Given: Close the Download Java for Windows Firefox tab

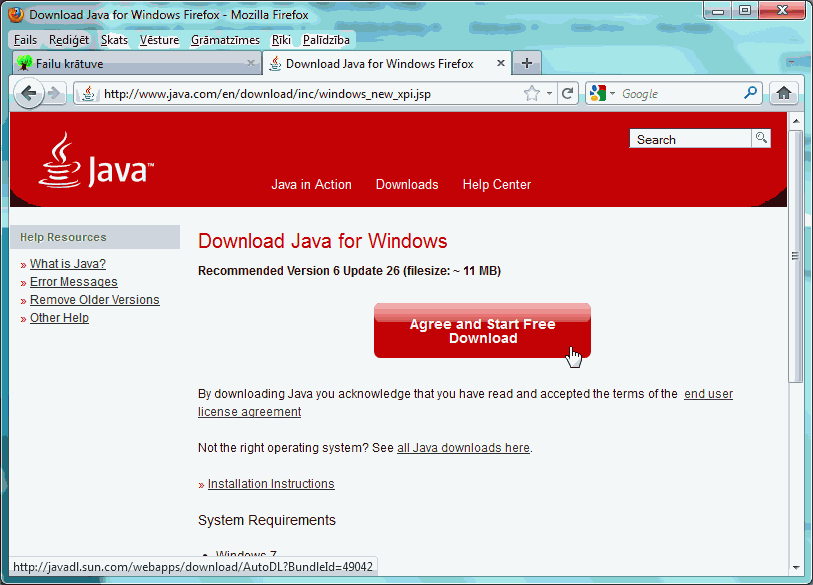Looking at the screenshot, I should pos(501,63).
